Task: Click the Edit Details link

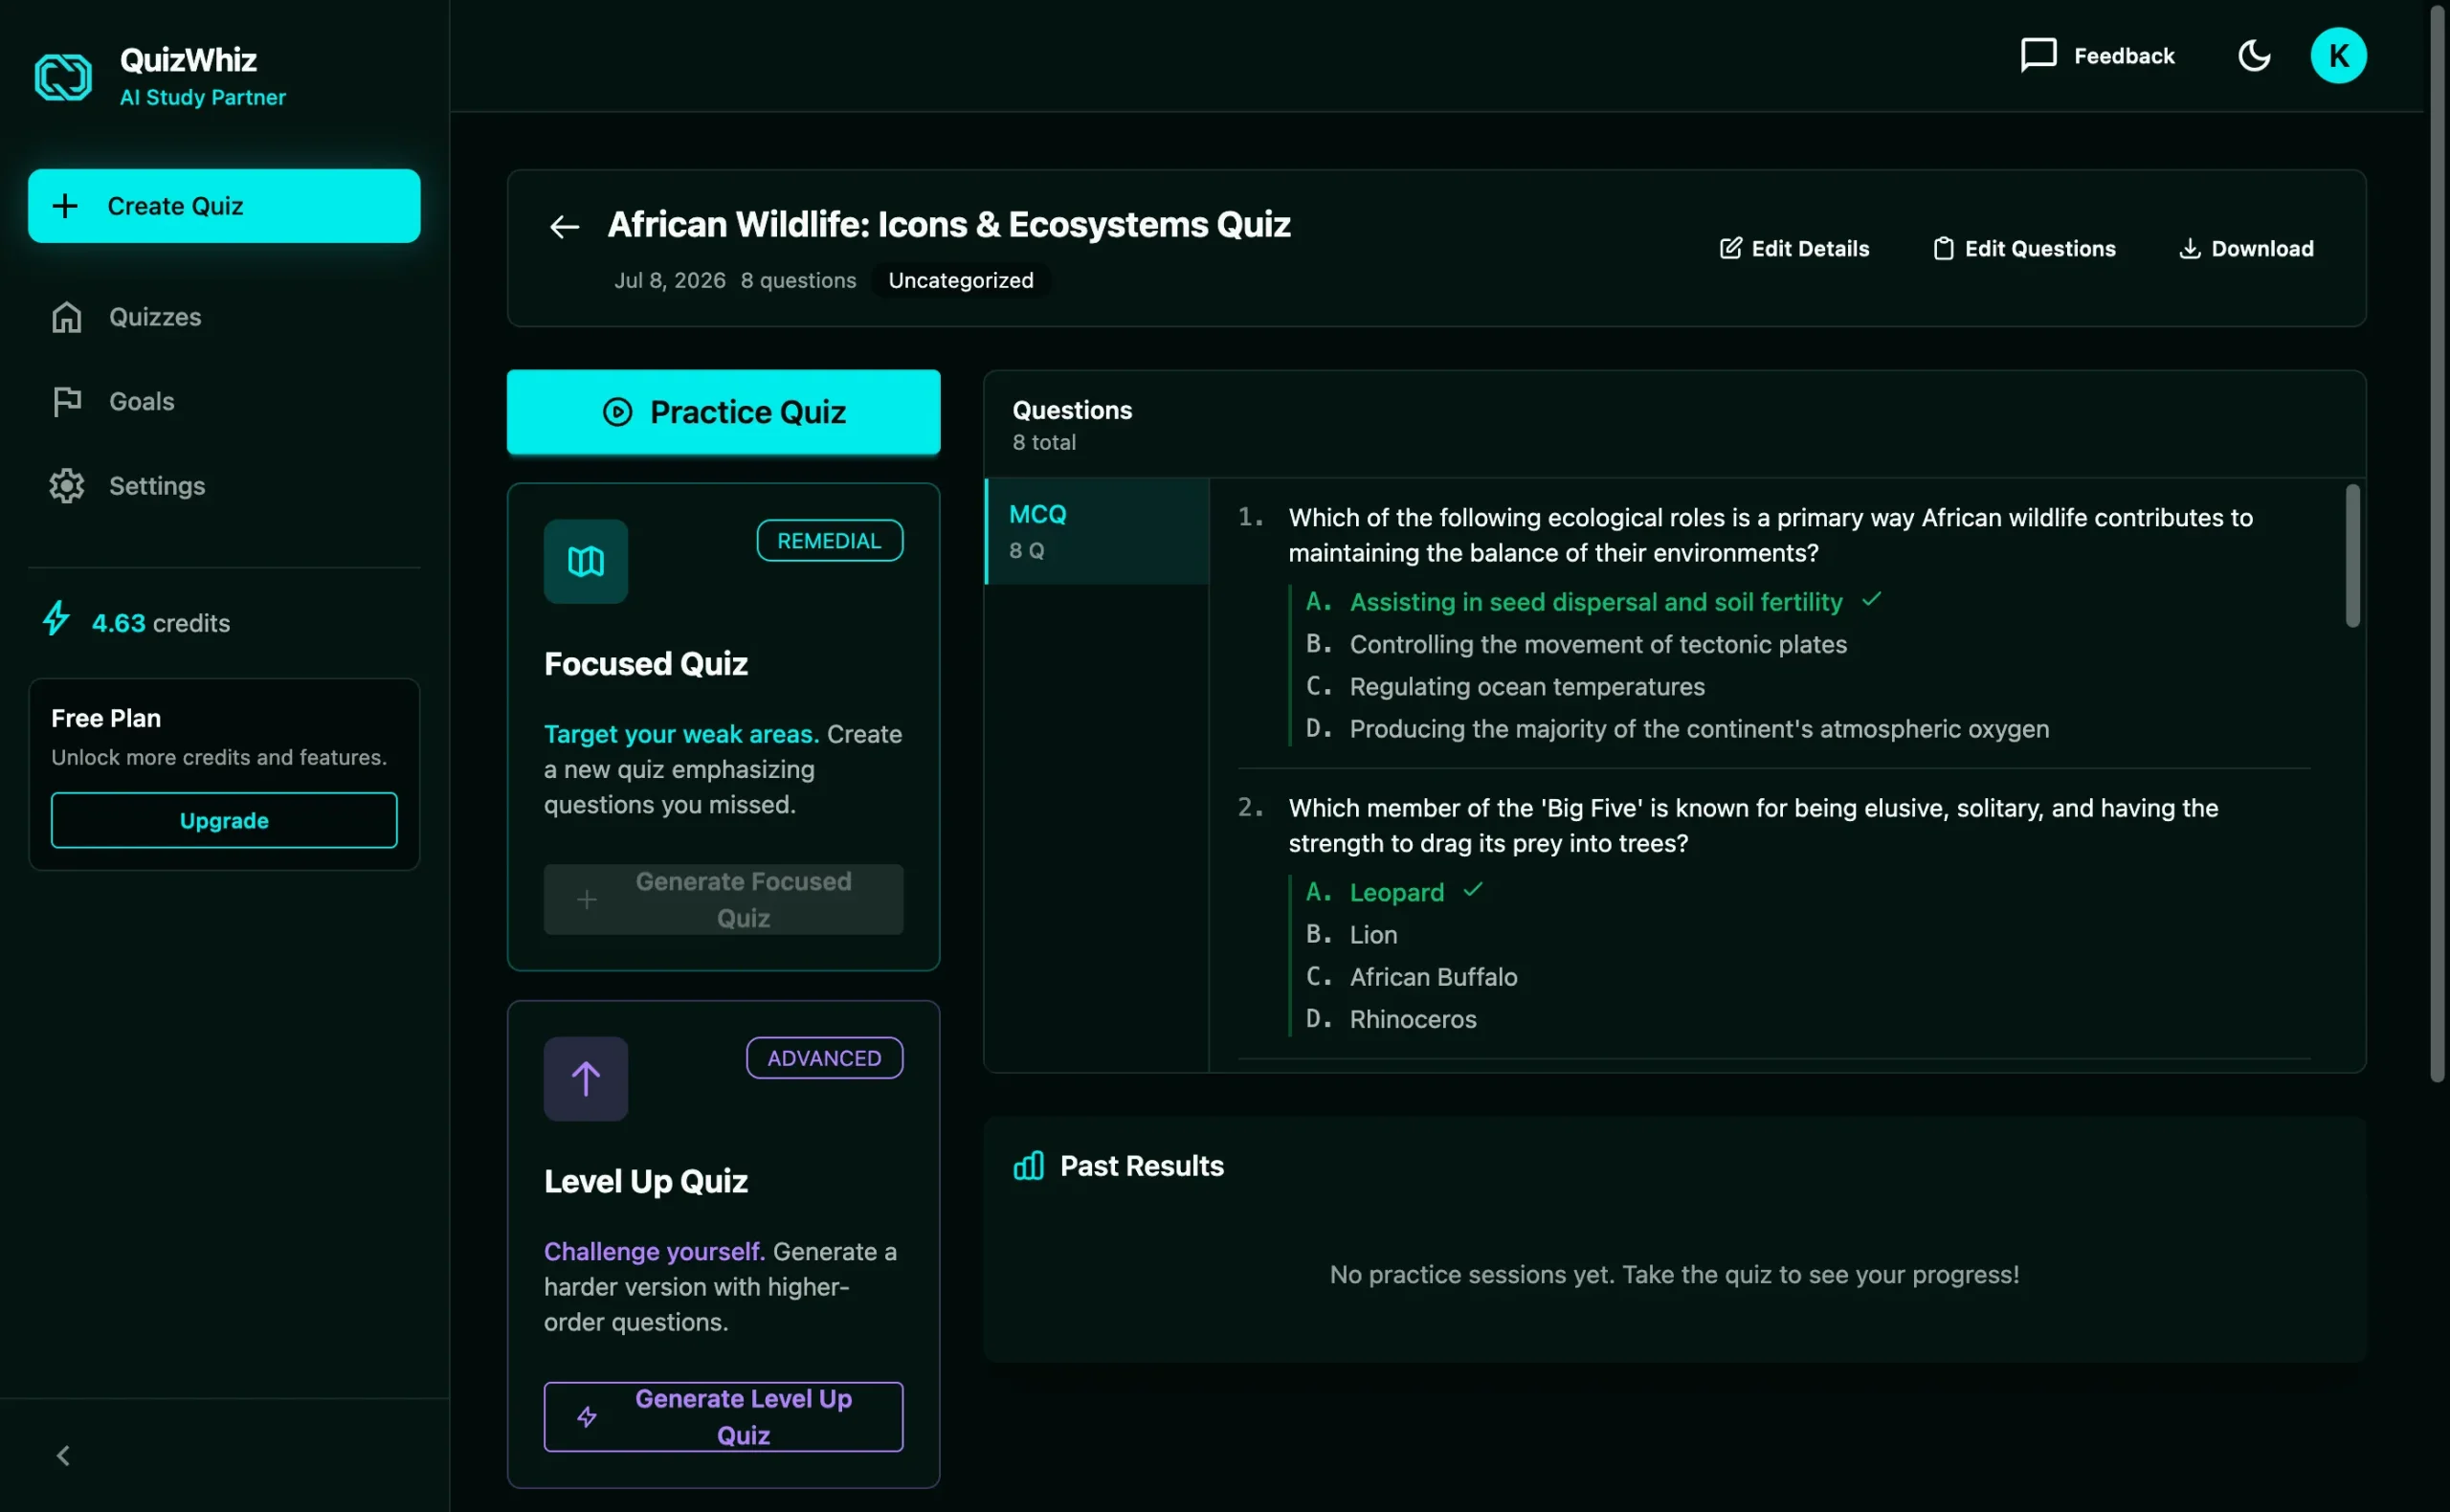Action: 1794,248
